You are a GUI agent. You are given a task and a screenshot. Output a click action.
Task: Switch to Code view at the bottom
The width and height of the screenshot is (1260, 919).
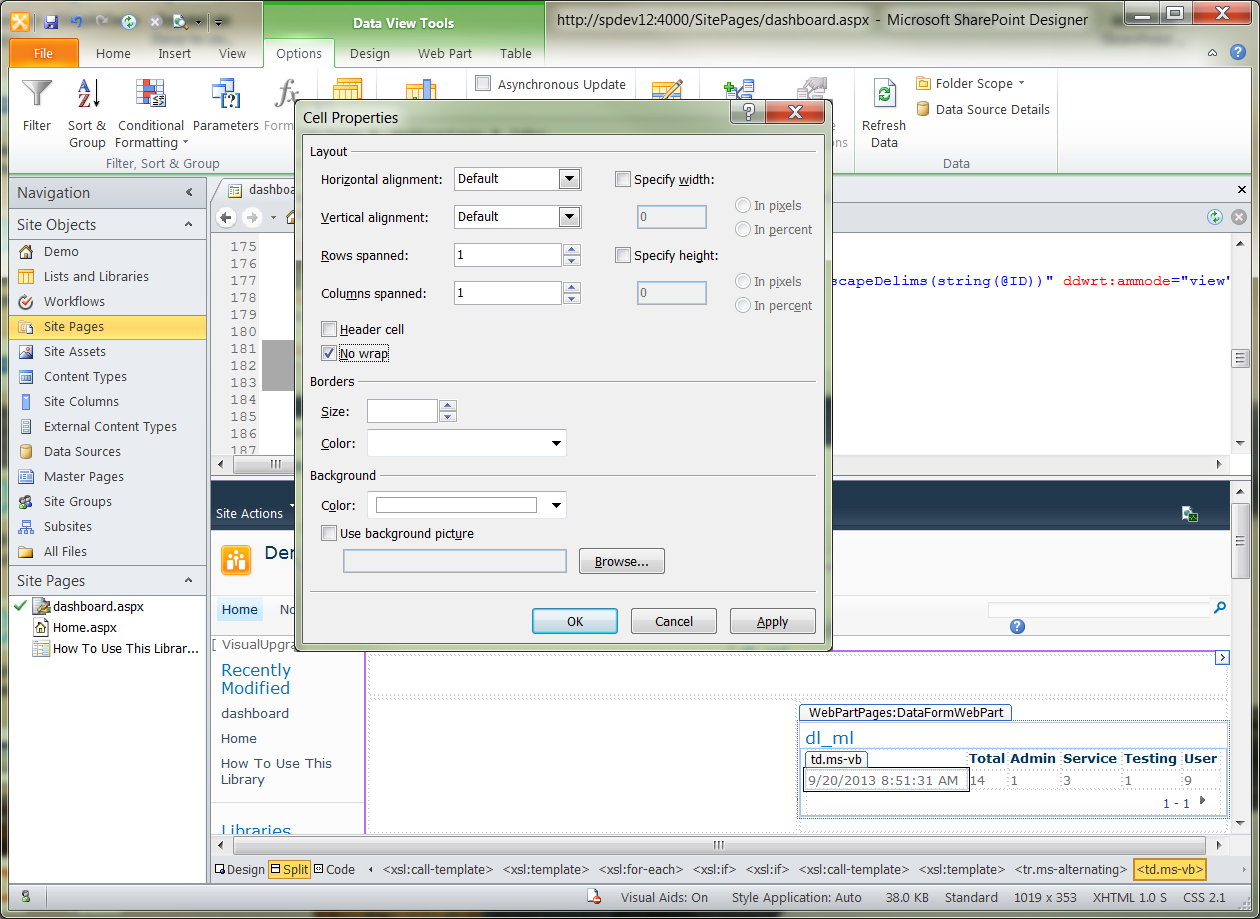tap(335, 869)
